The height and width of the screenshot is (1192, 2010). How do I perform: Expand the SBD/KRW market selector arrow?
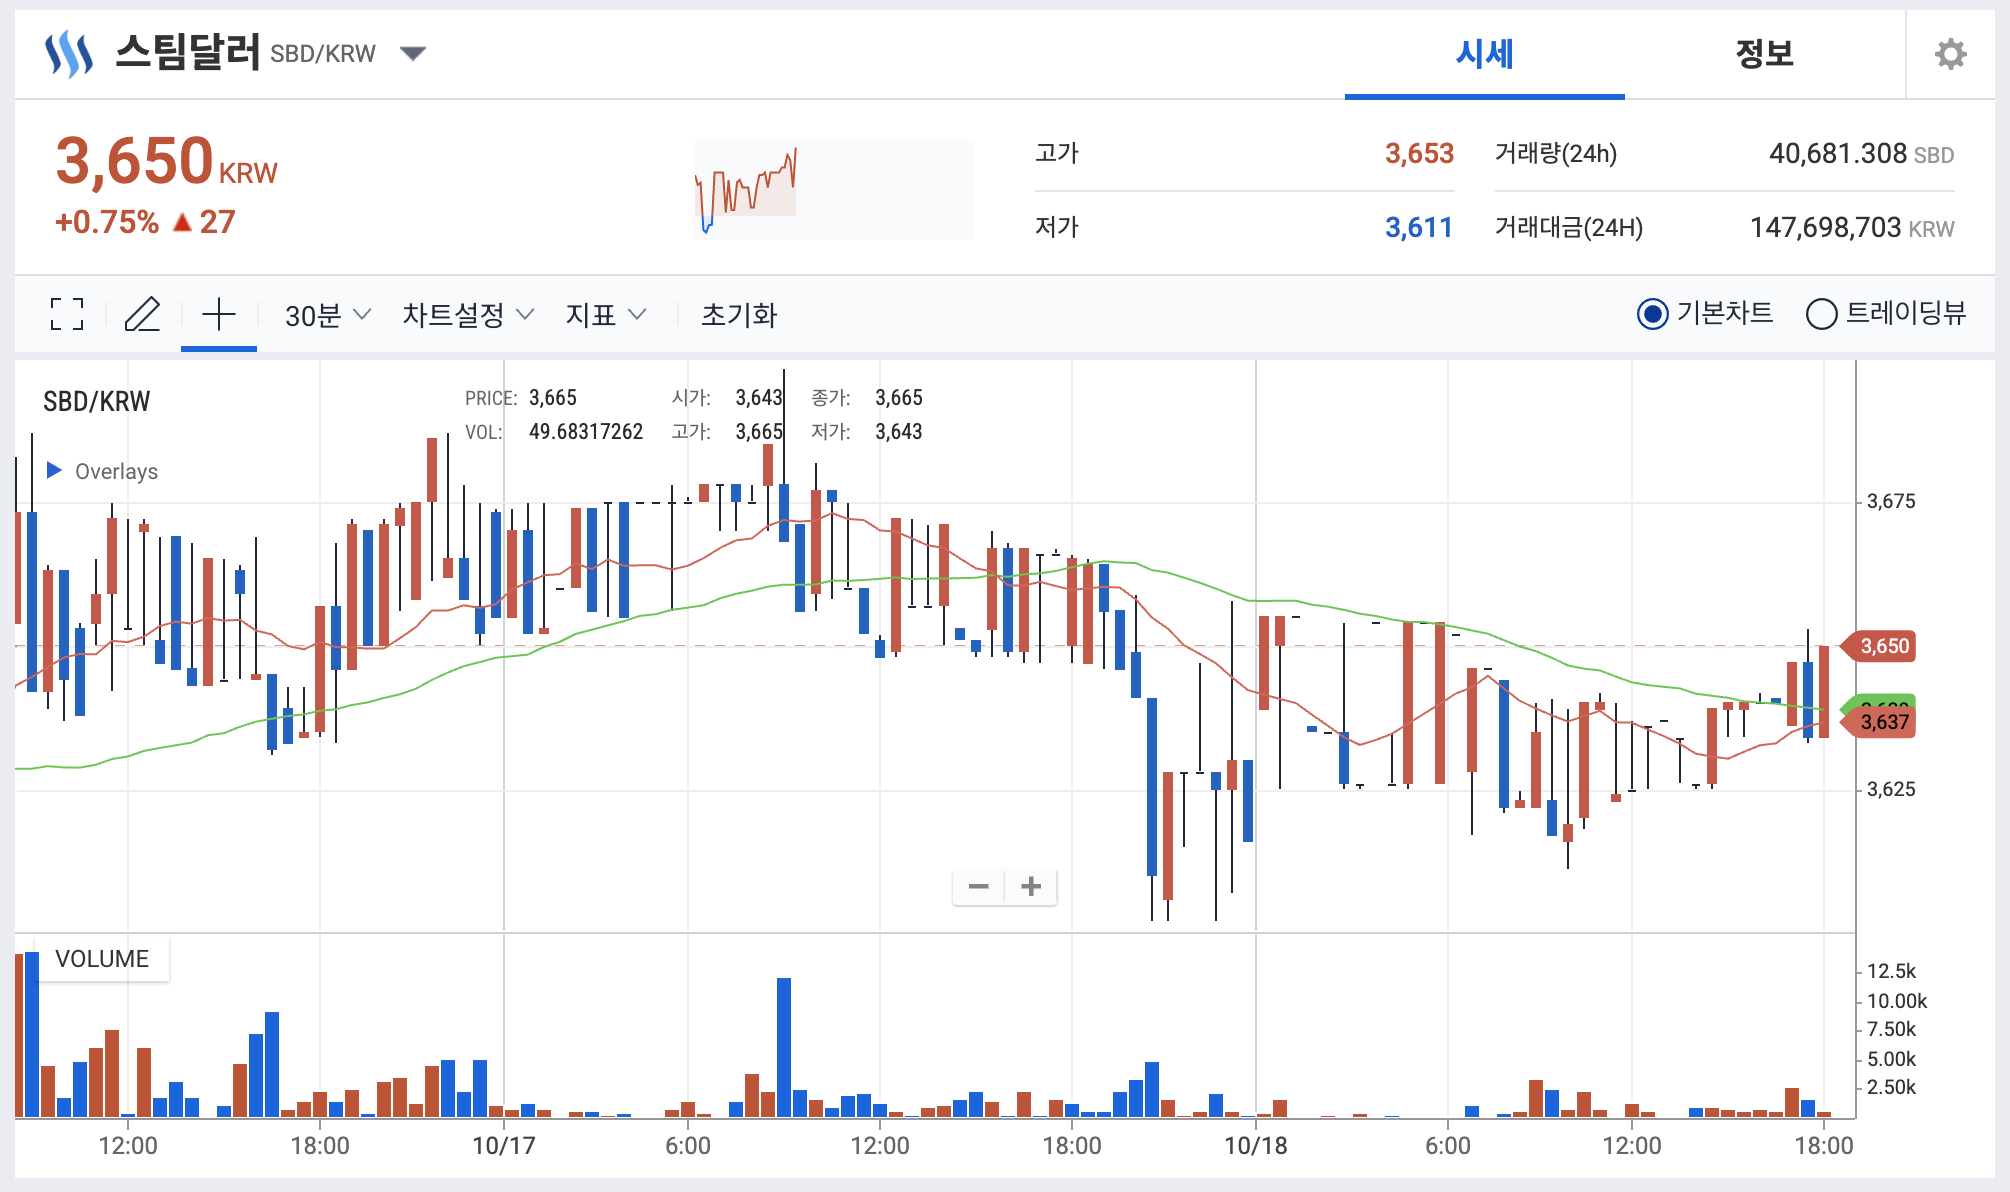click(x=413, y=54)
